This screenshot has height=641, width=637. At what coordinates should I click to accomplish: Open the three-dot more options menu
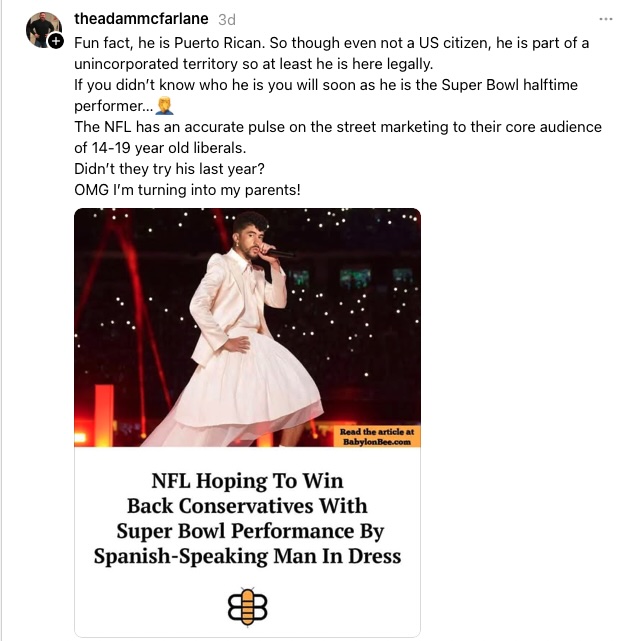click(x=606, y=19)
